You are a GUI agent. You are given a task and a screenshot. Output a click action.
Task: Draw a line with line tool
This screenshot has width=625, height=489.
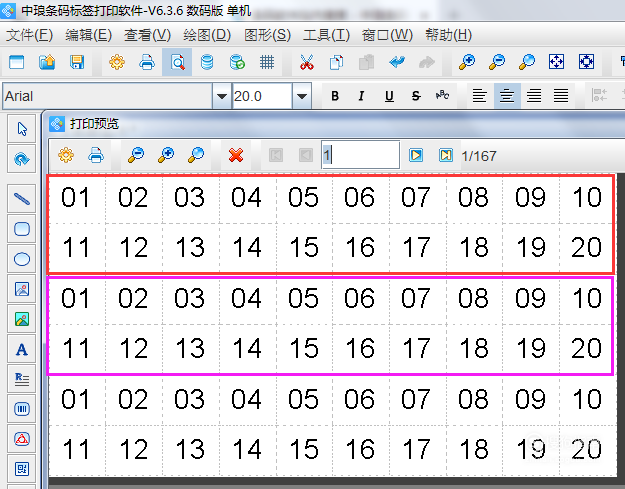click(22, 198)
